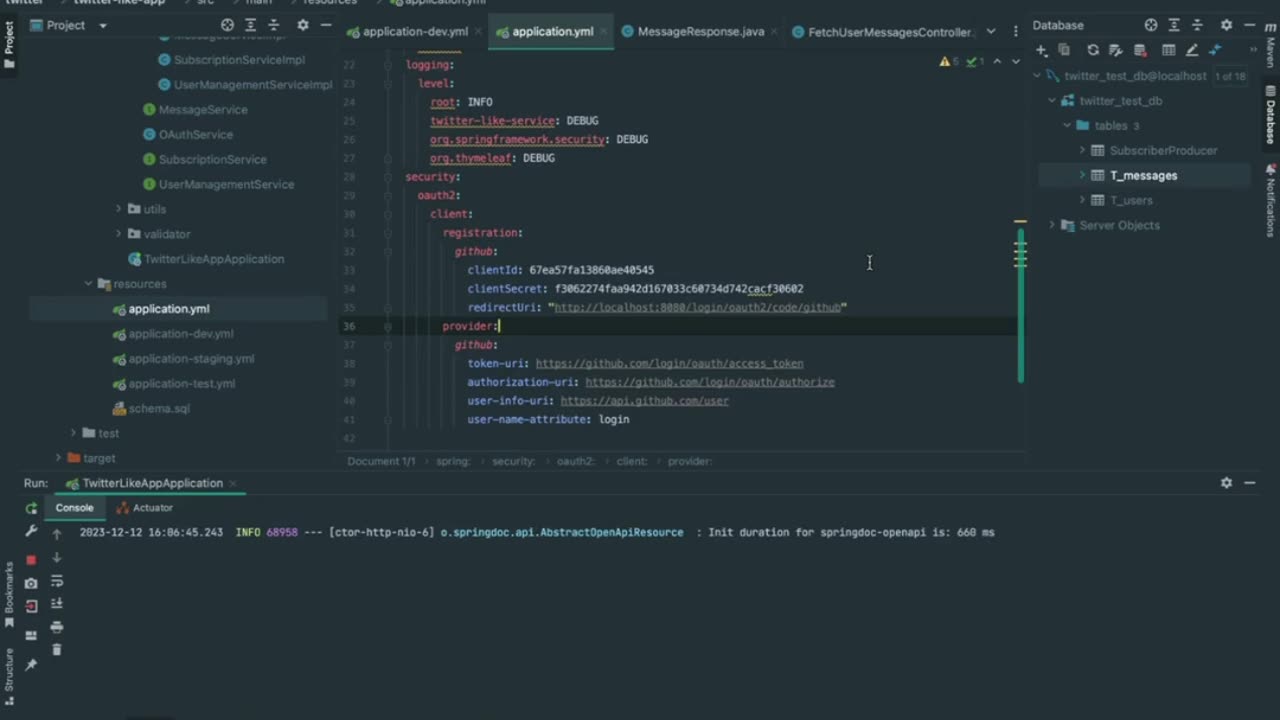
Task: Open table editor icon in Database toolbar
Action: coord(1168,50)
